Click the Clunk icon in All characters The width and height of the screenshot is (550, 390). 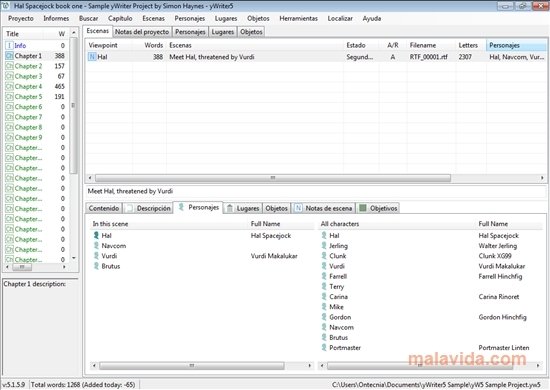coord(324,256)
